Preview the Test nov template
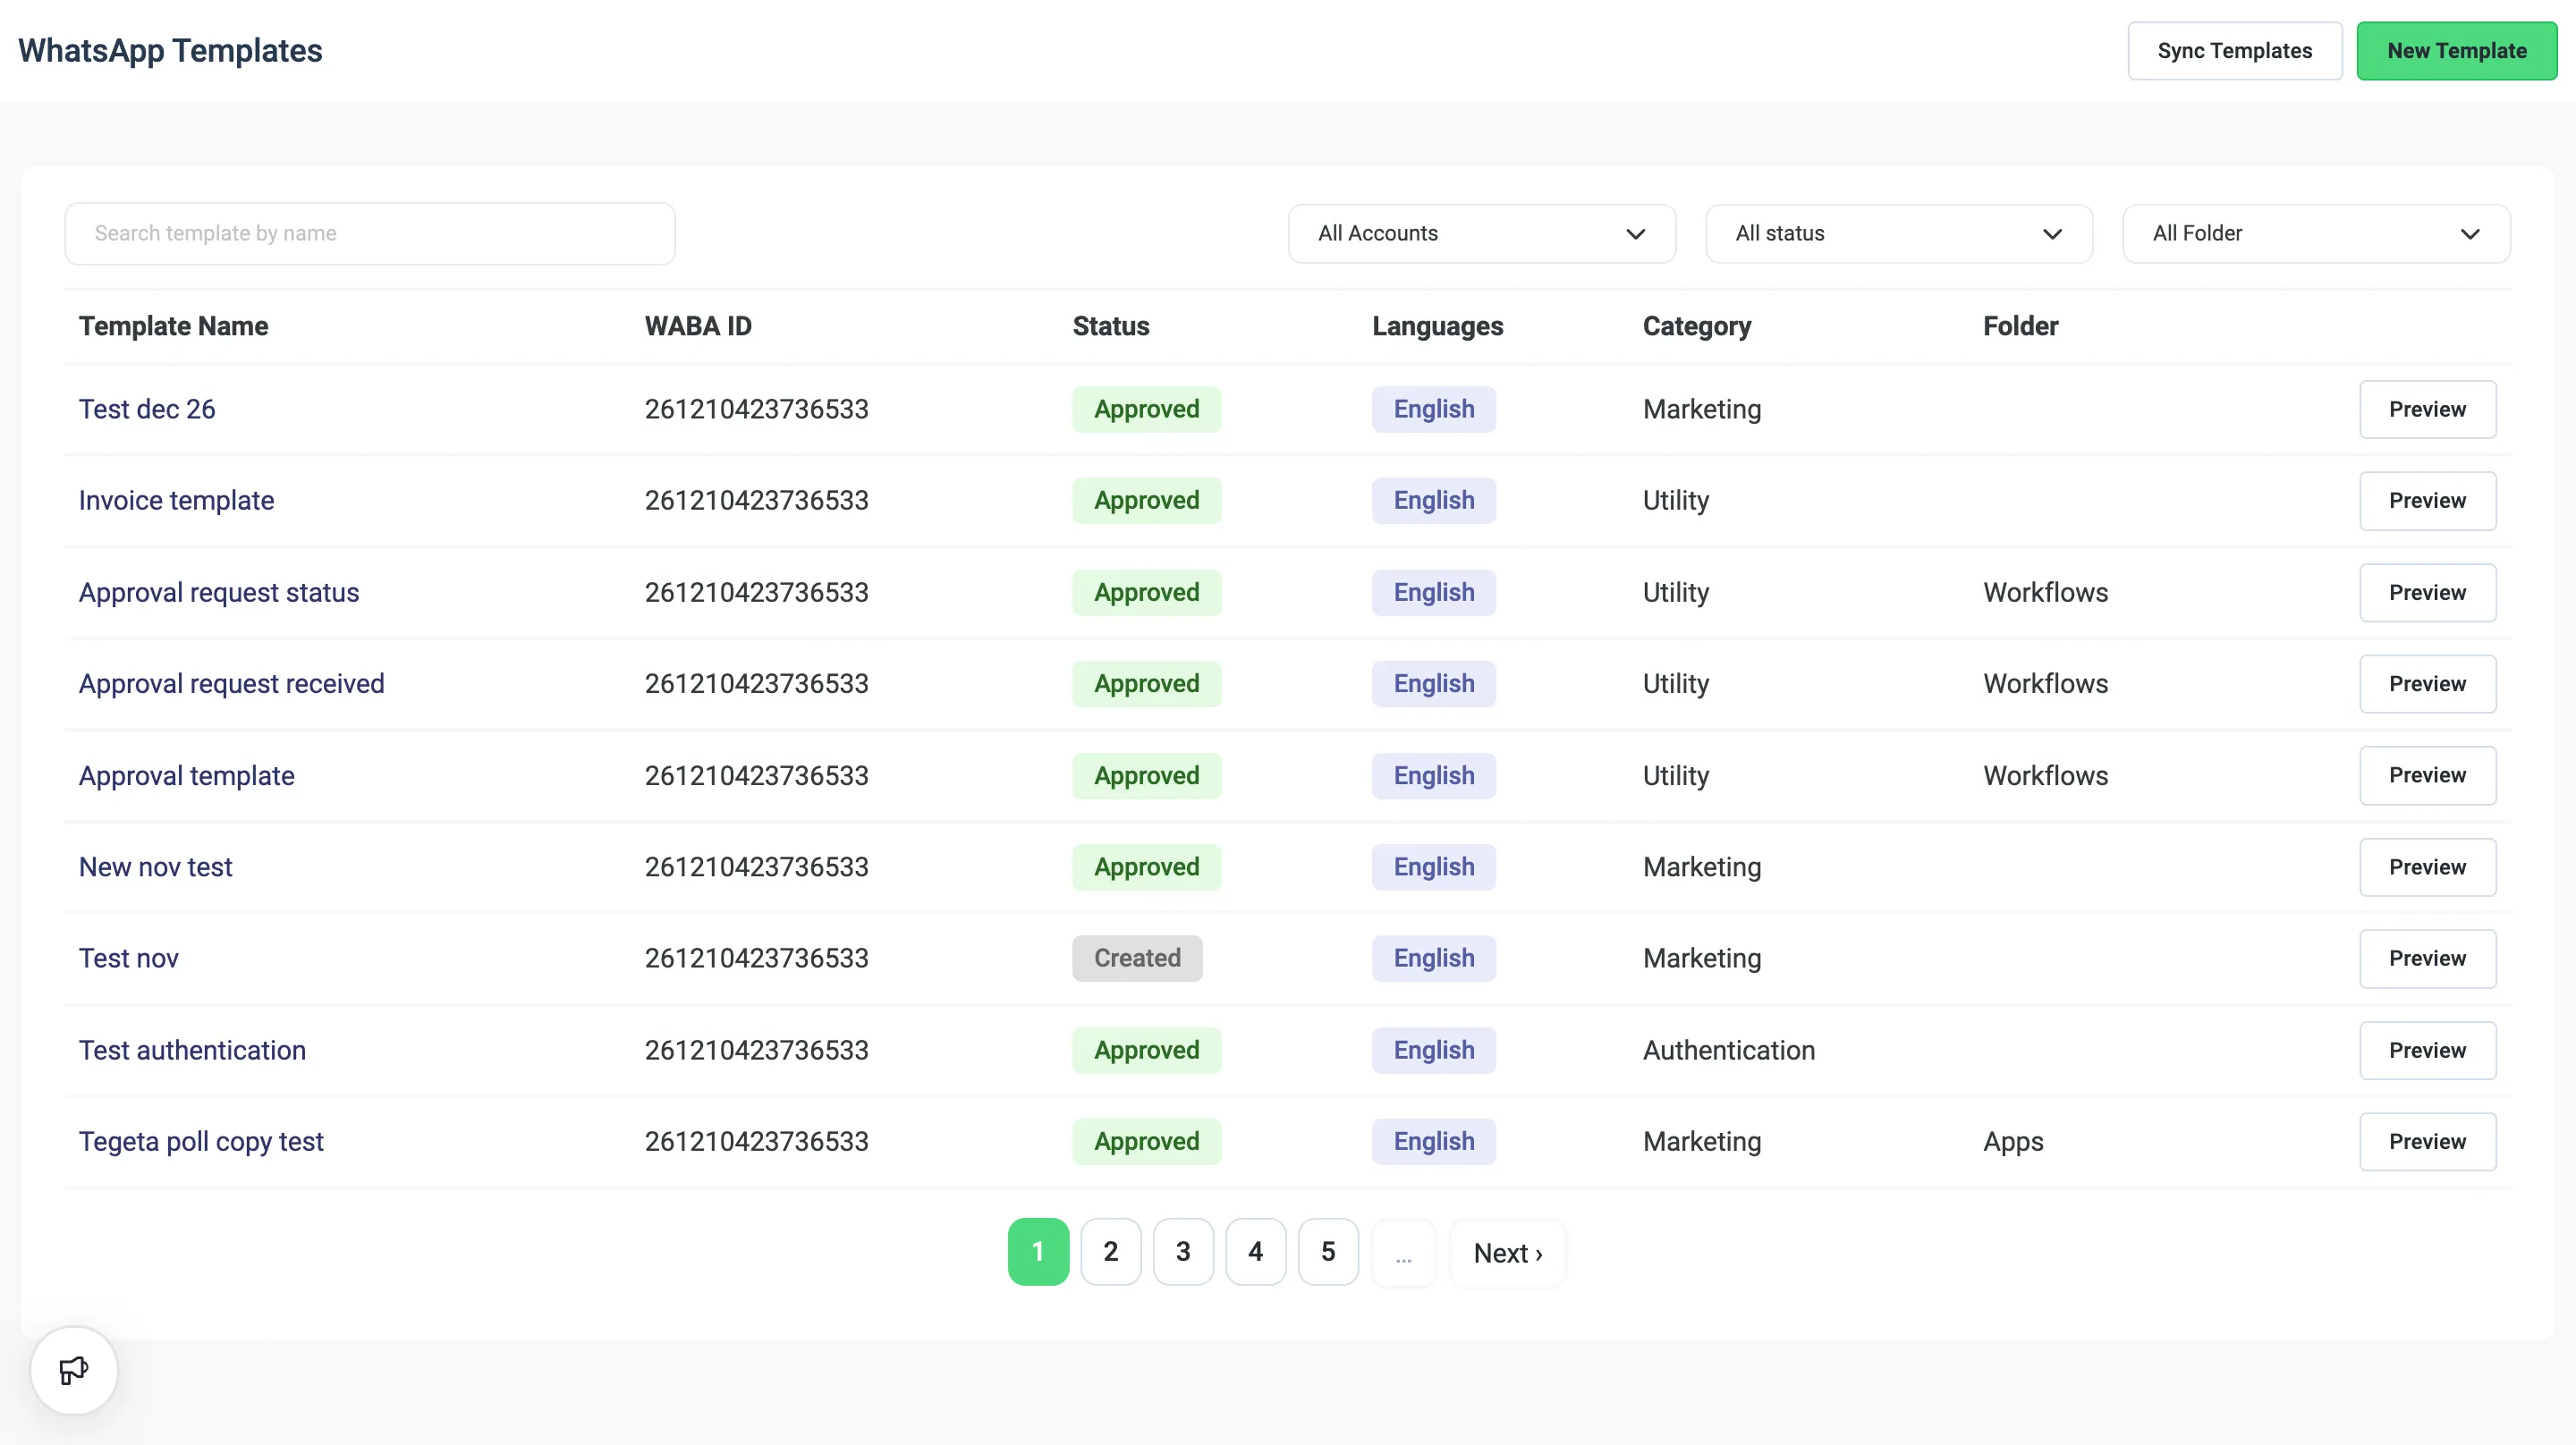 tap(2427, 958)
